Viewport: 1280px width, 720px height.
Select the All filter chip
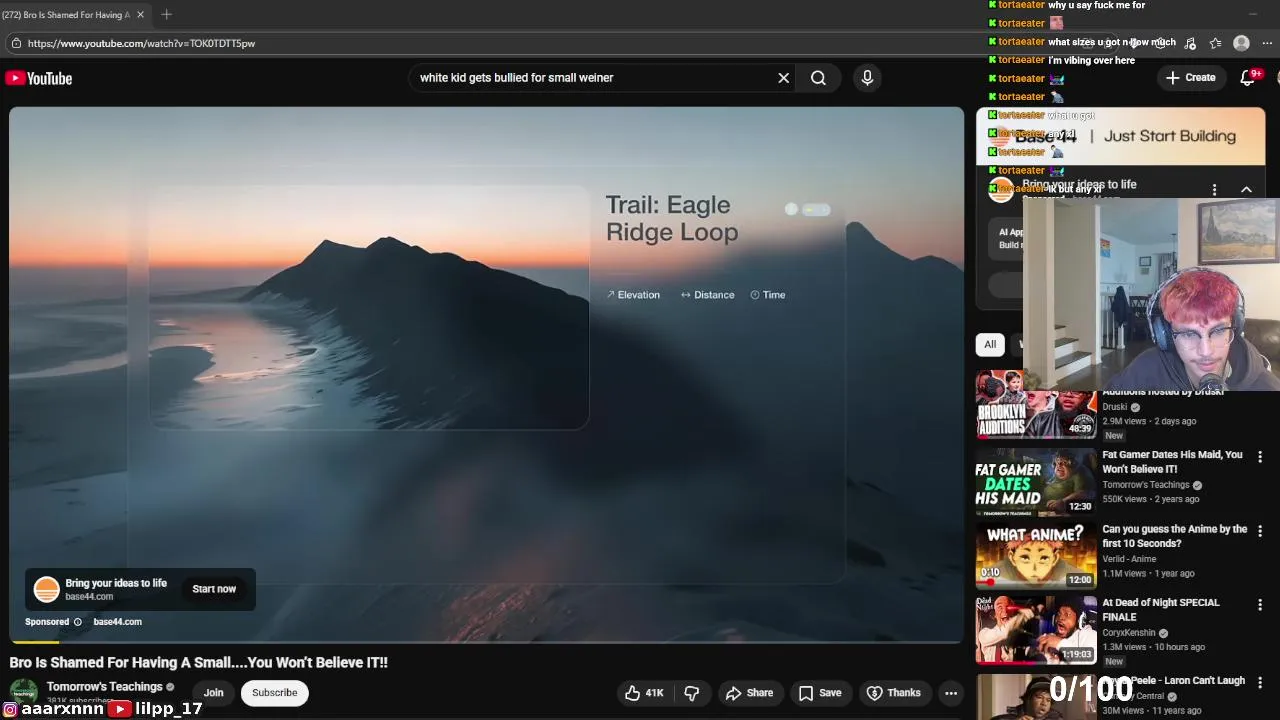point(990,345)
